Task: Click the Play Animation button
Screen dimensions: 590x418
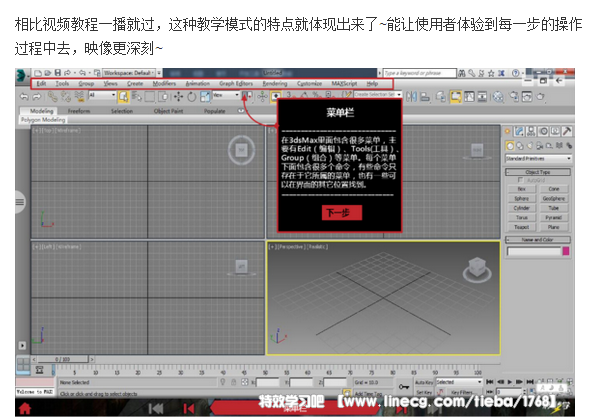Action: [x=510, y=382]
